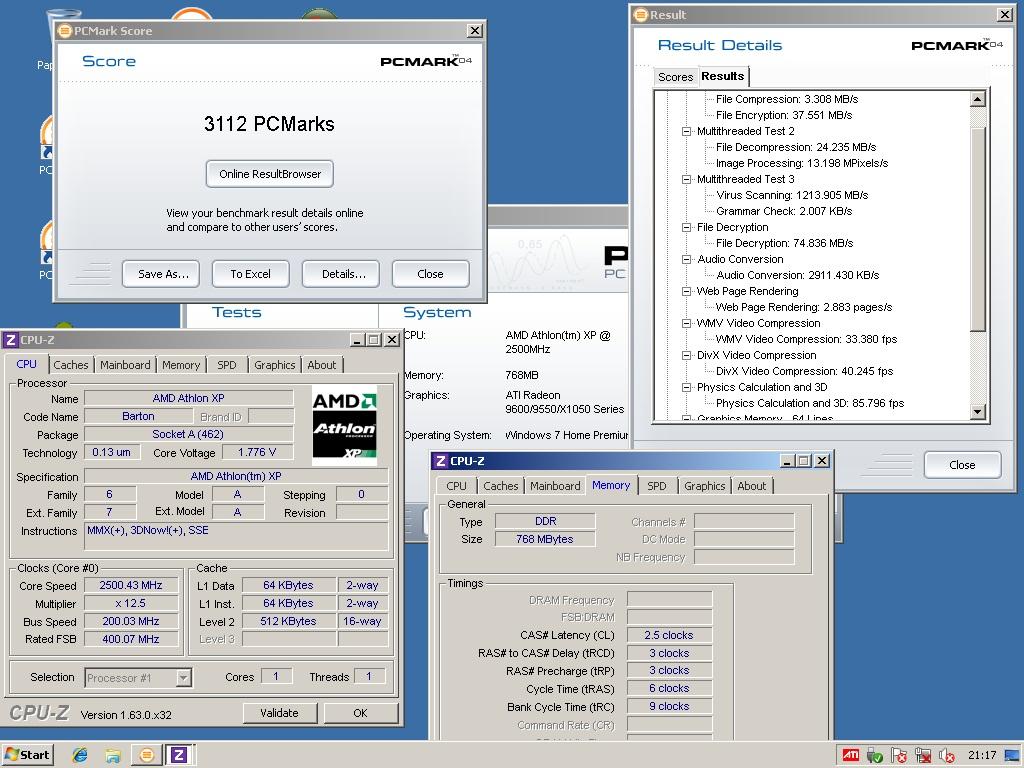
Task: Click CAS# Latency 2.5 clocks value
Action: pos(669,635)
